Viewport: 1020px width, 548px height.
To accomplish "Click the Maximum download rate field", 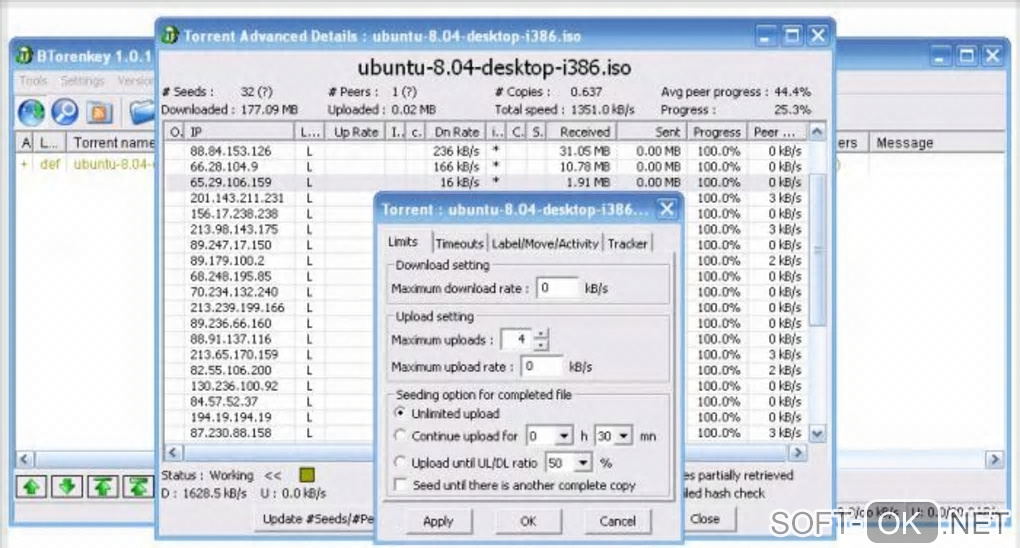I will [x=557, y=288].
